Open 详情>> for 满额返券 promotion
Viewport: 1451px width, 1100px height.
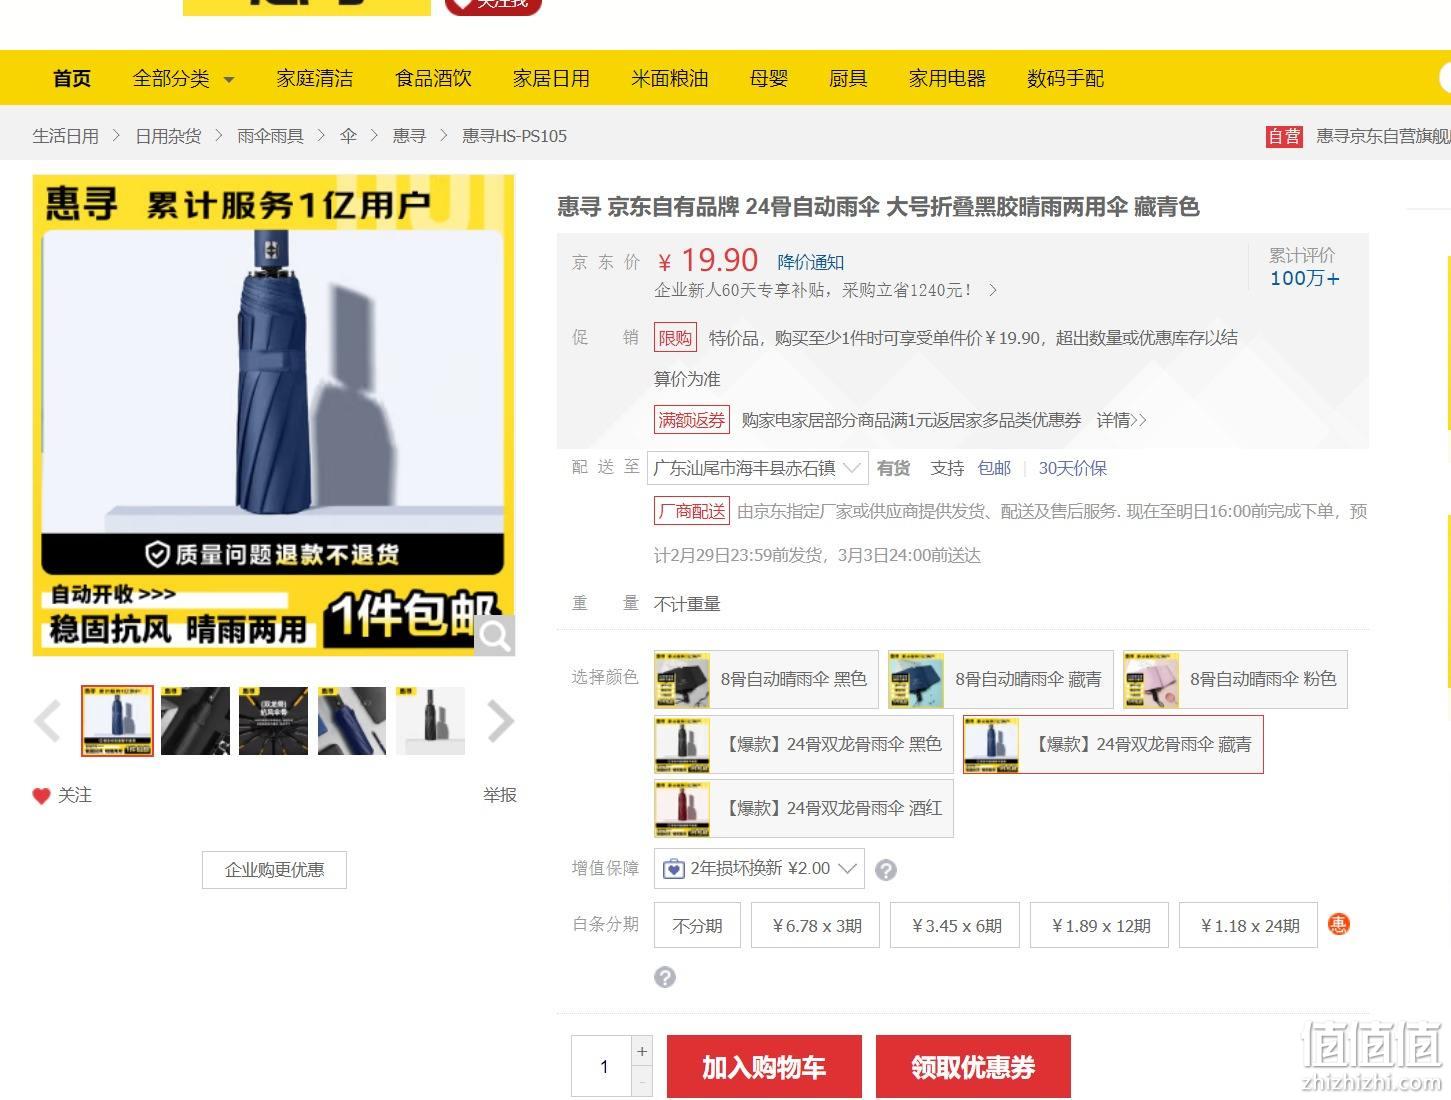[1121, 420]
